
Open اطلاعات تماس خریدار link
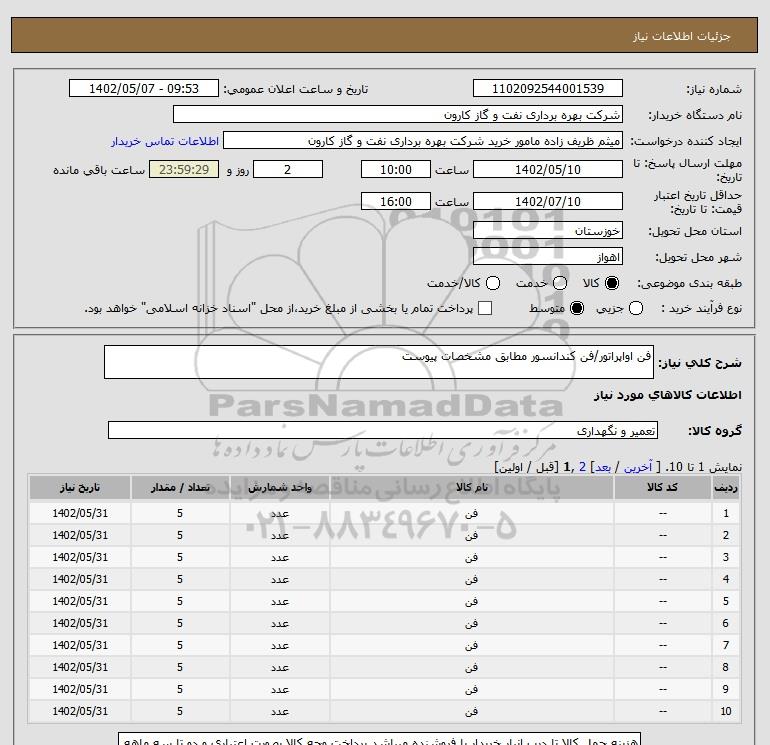[x=165, y=141]
